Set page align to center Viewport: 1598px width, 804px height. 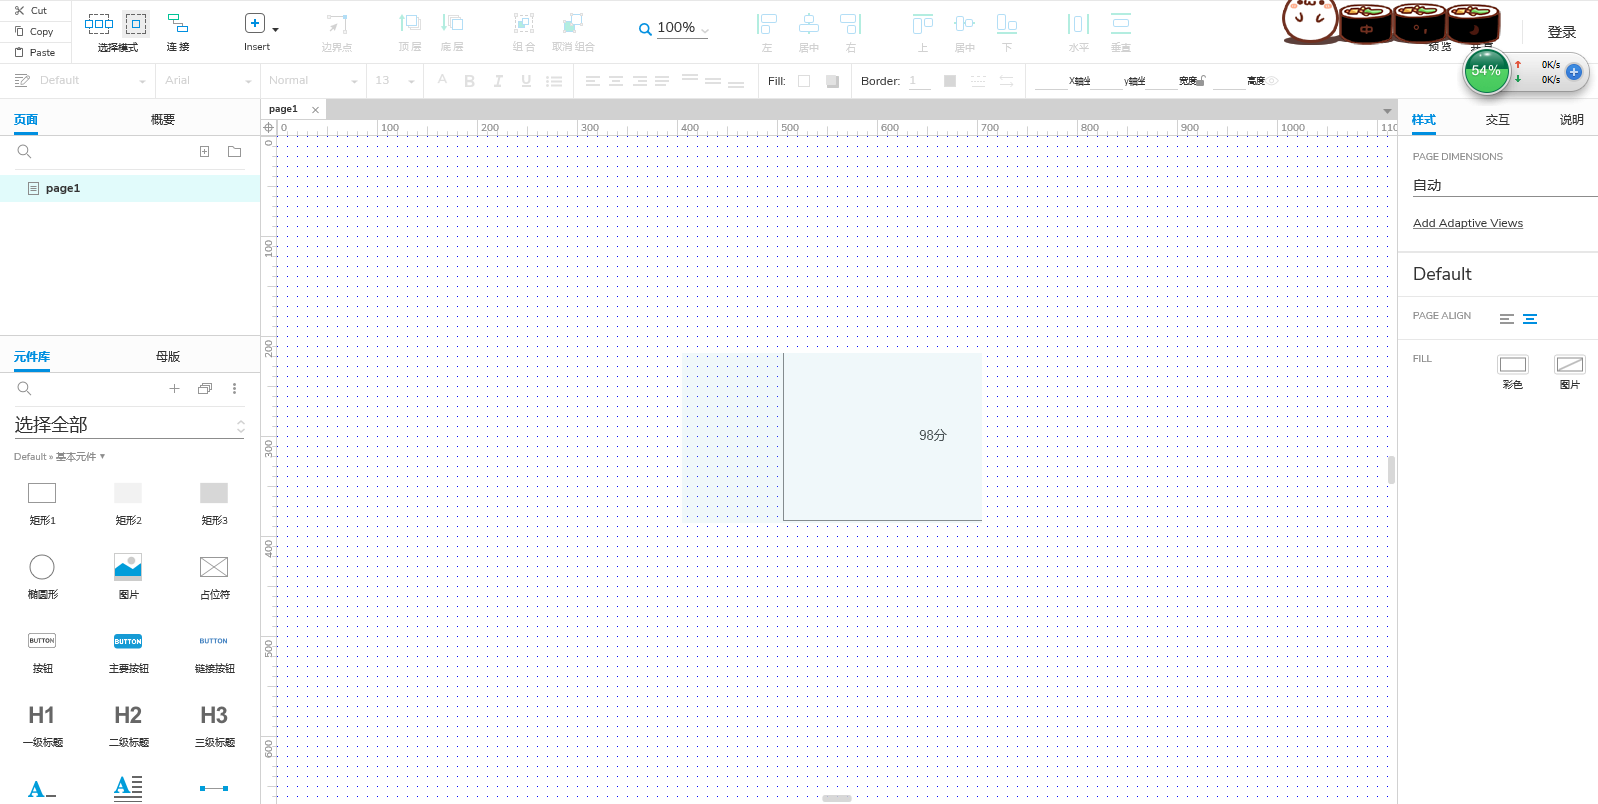pyautogui.click(x=1530, y=319)
